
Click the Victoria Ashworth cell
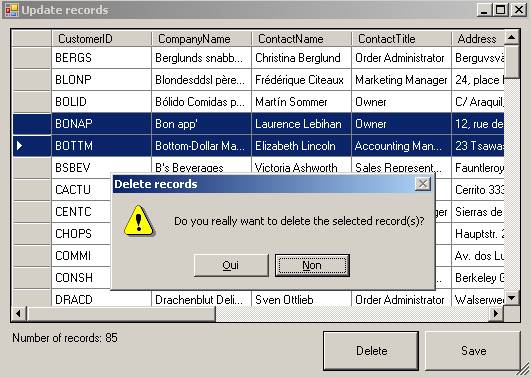click(x=301, y=165)
